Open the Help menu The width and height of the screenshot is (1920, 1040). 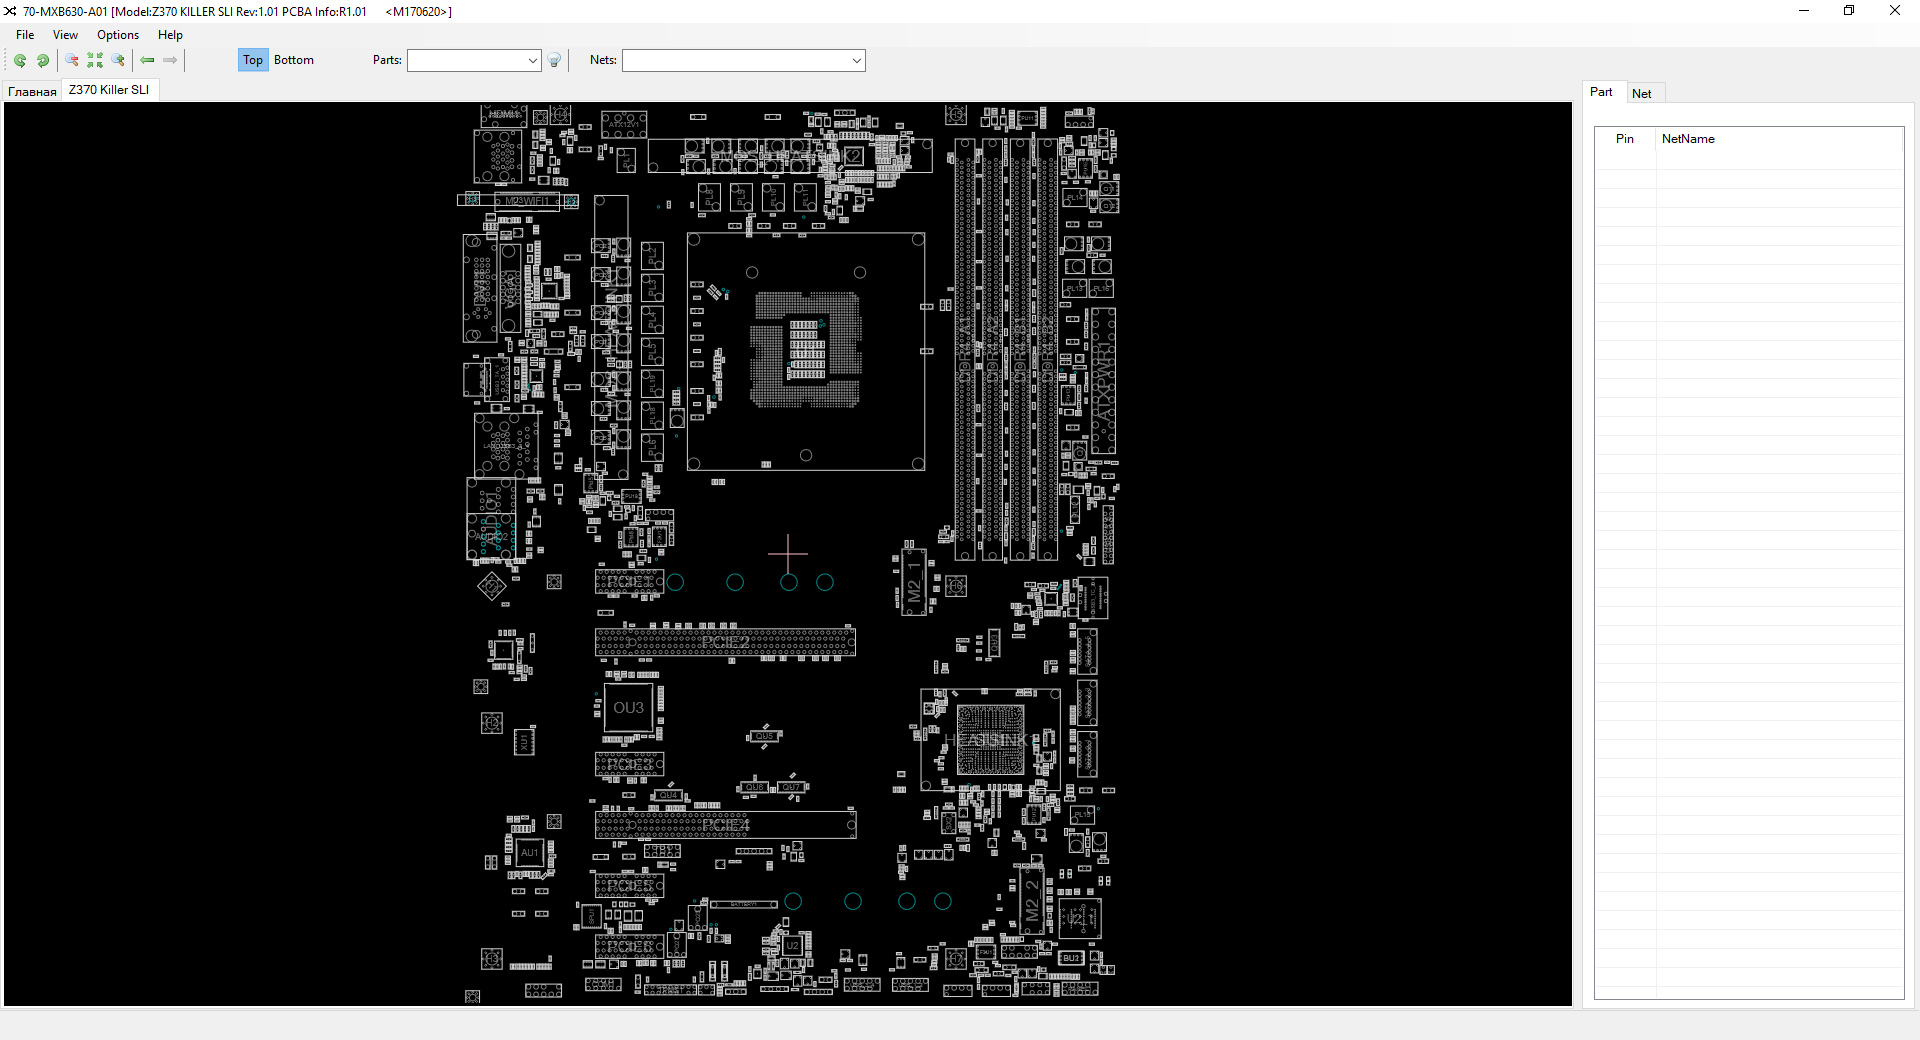tap(170, 35)
